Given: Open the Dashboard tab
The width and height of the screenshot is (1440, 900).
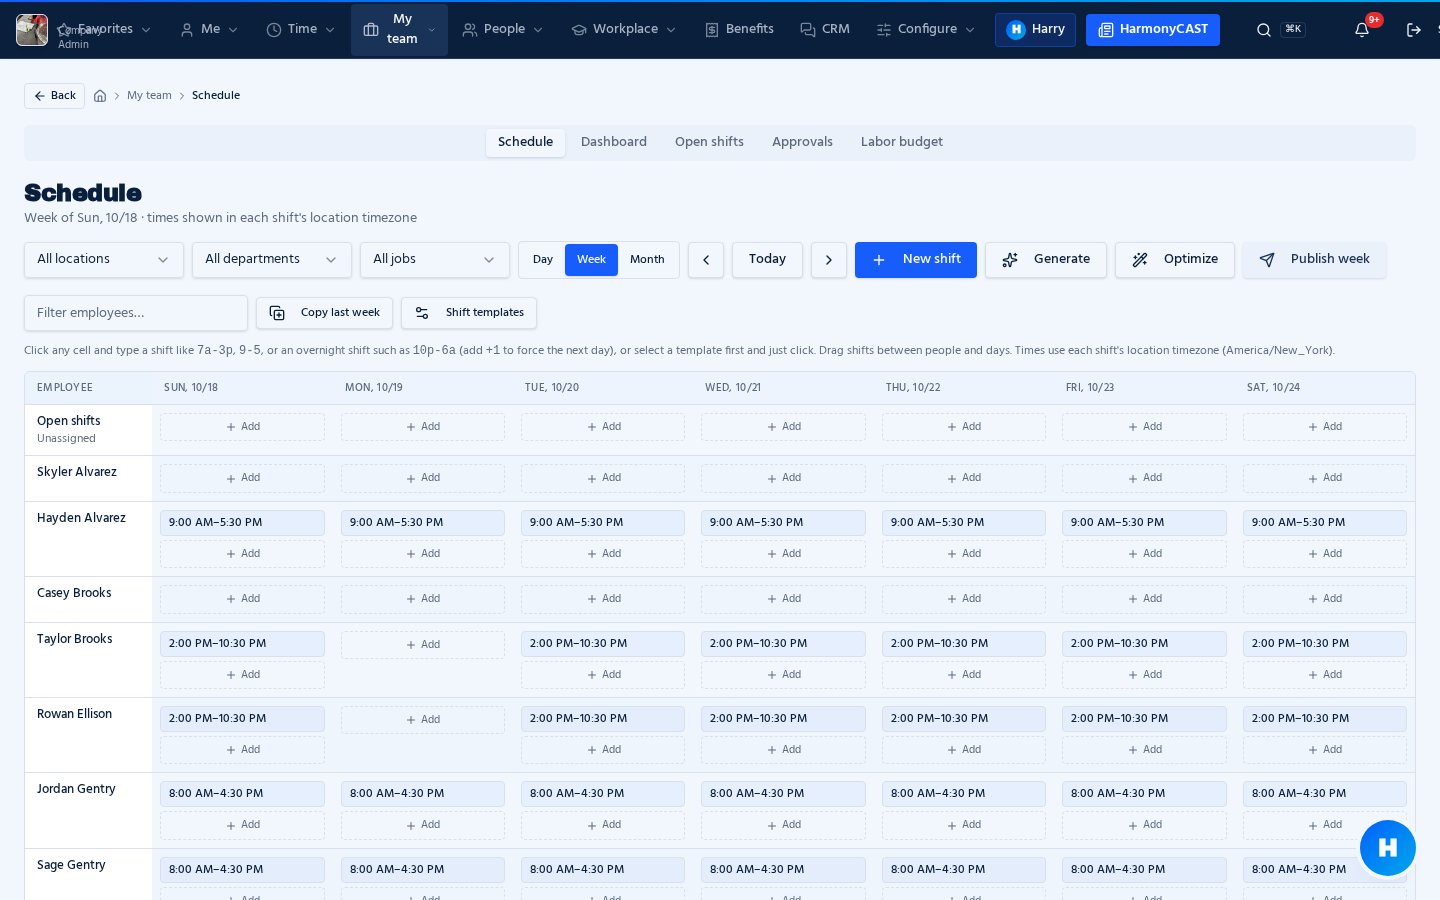Looking at the screenshot, I should click(614, 142).
